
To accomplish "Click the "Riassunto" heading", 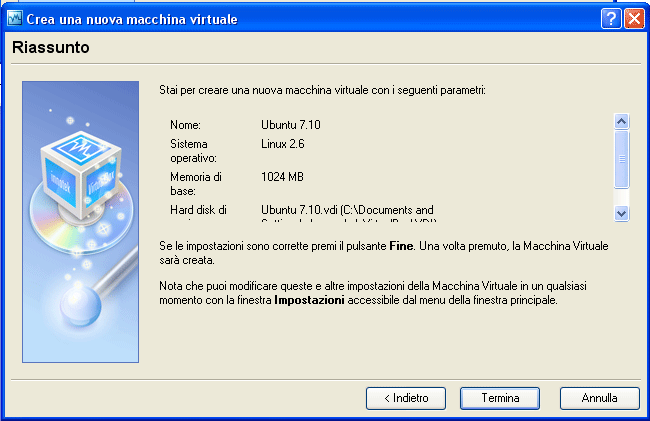I will coord(51,47).
